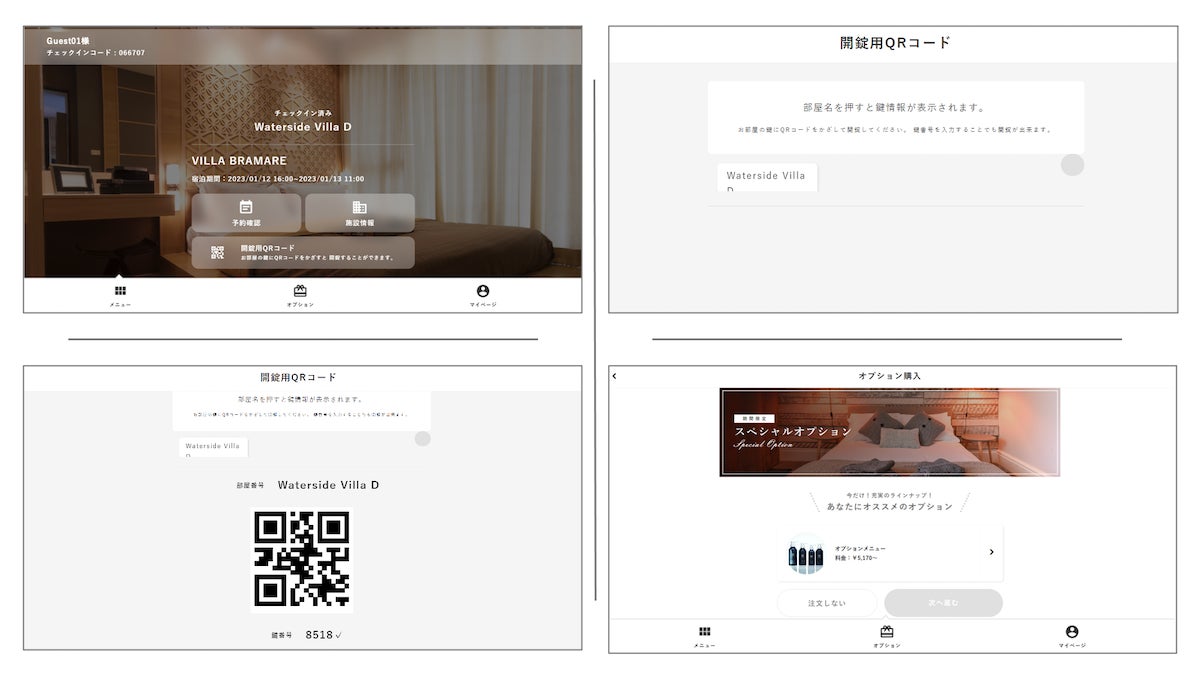Click あなたにオススメのオプション heading
1200x674 pixels.
click(x=890, y=507)
